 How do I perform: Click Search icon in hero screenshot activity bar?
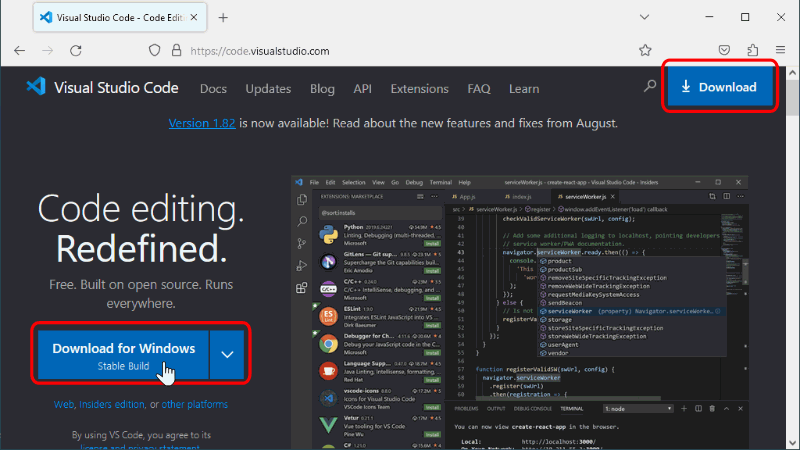pyautogui.click(x=302, y=221)
